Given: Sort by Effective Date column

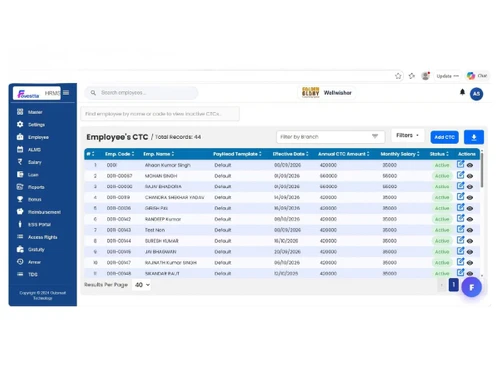Looking at the screenshot, I should click(x=290, y=154).
